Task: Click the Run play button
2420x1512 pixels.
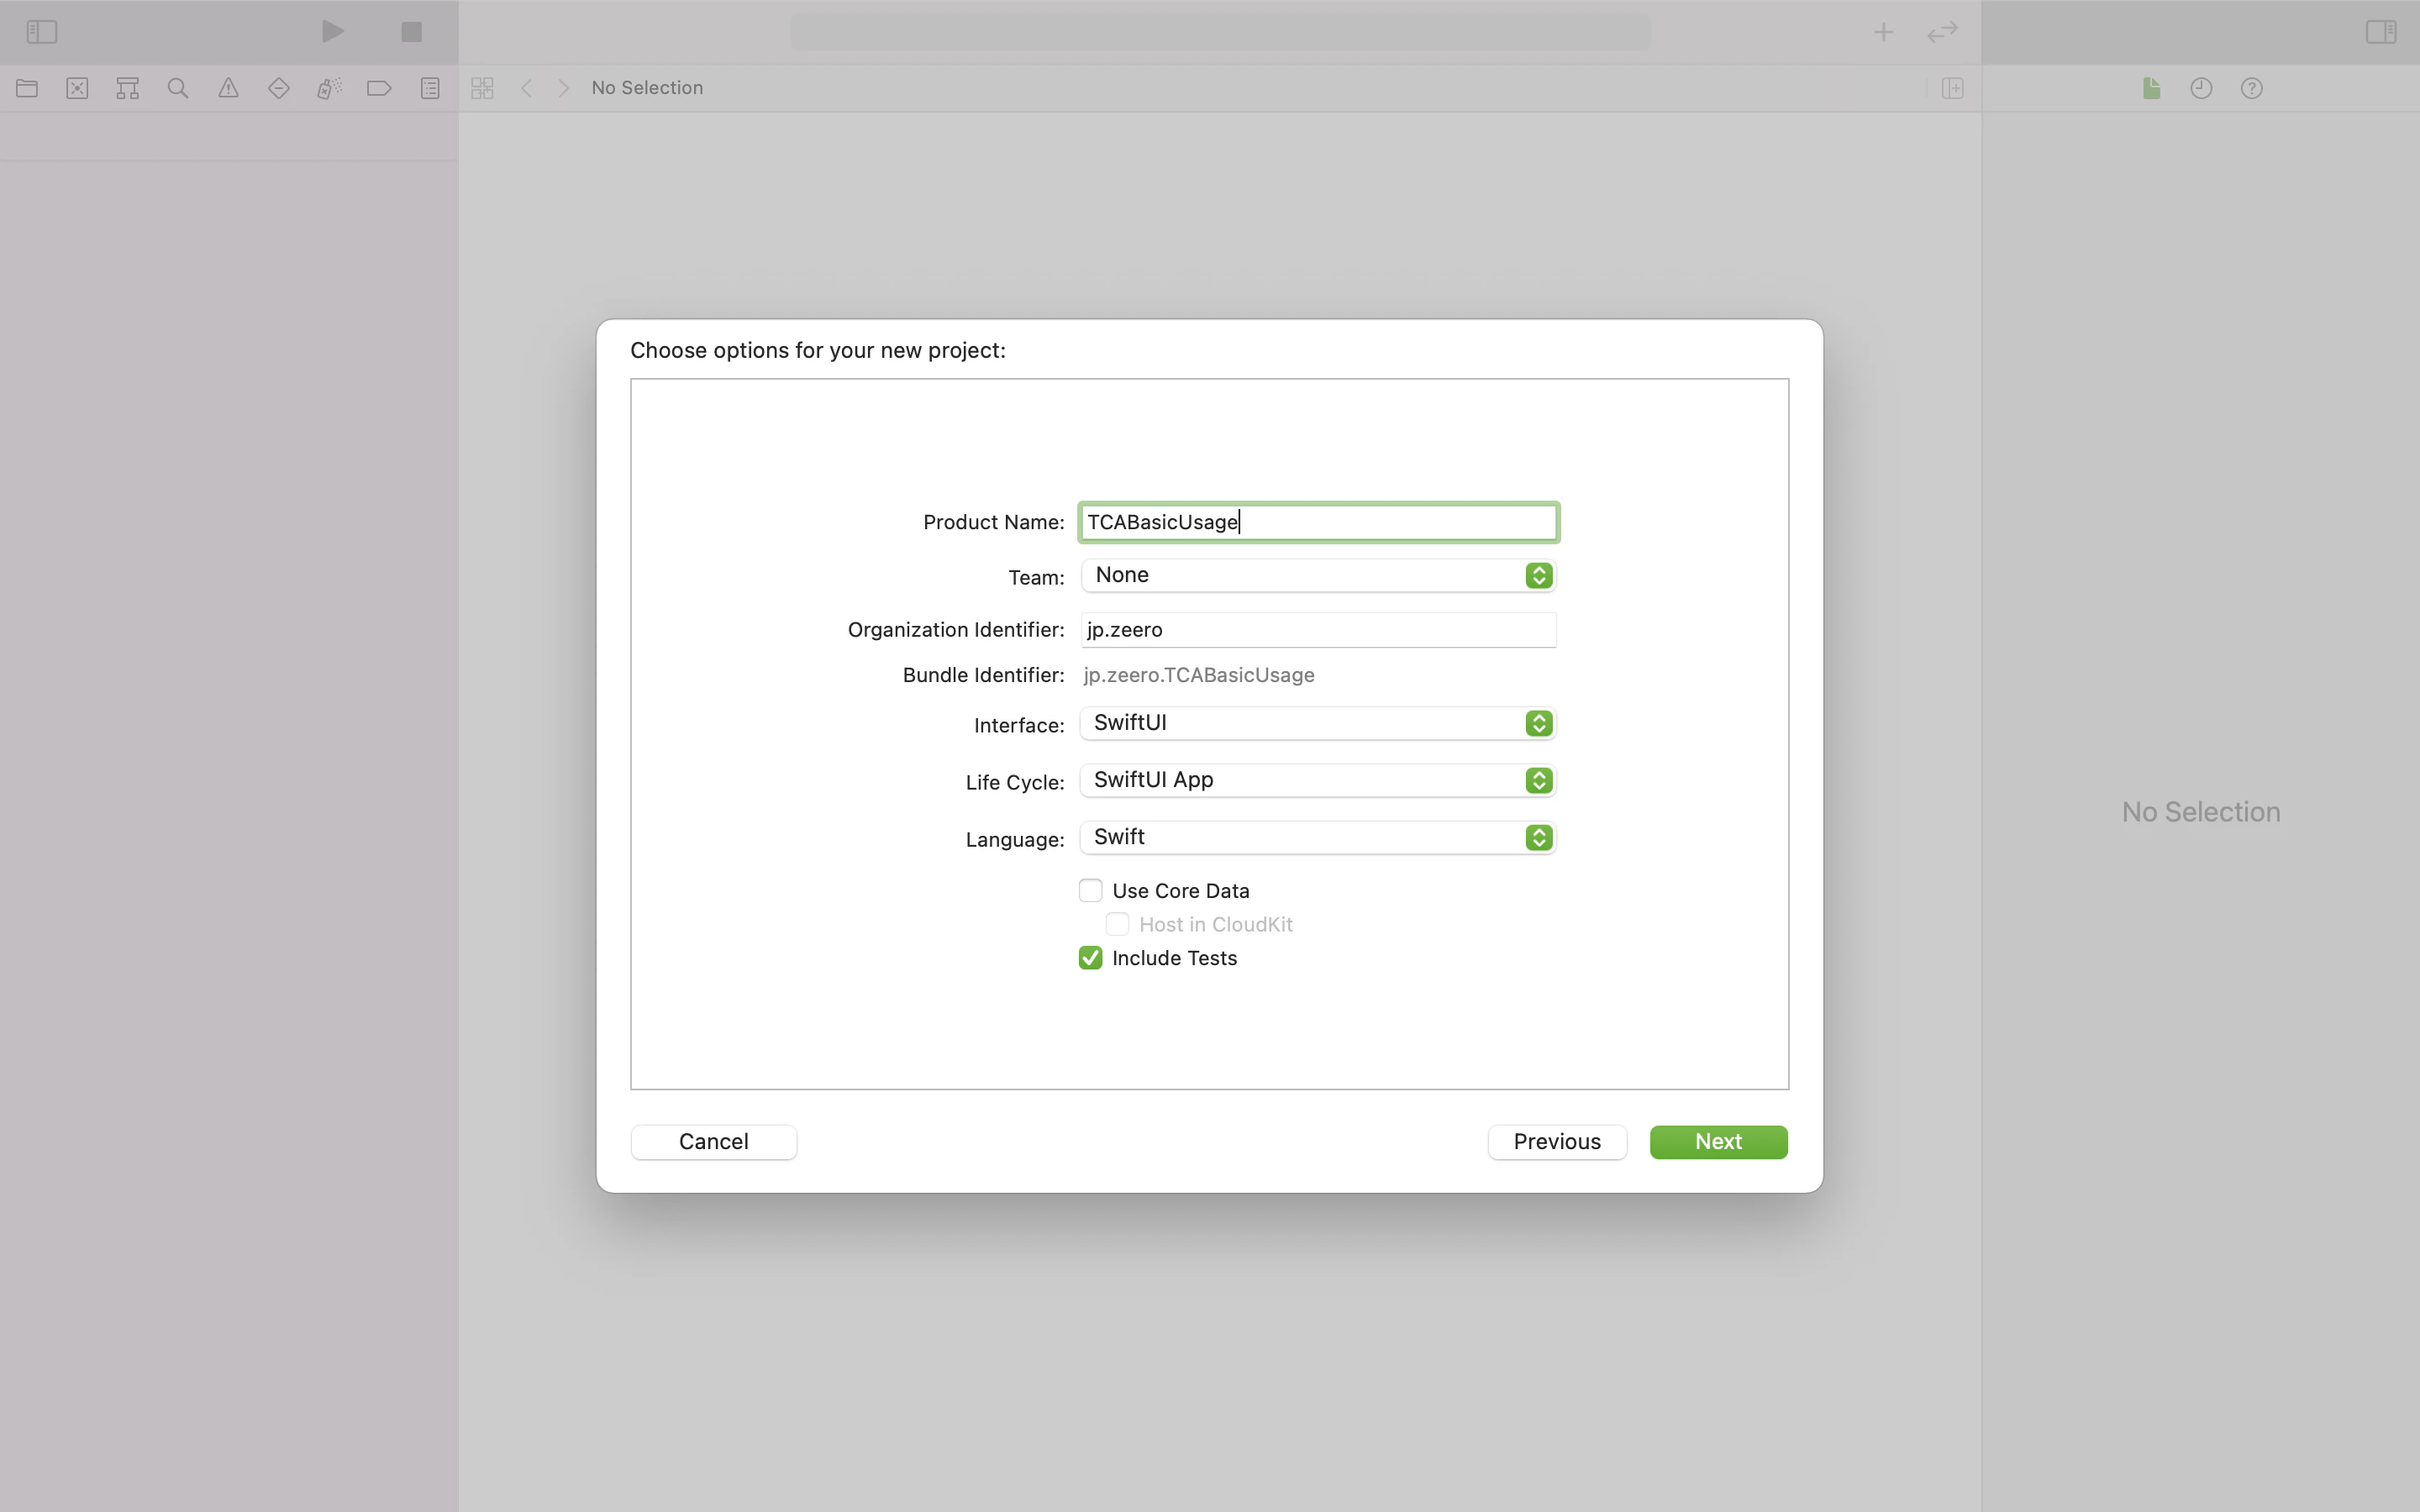Action: pos(333,32)
